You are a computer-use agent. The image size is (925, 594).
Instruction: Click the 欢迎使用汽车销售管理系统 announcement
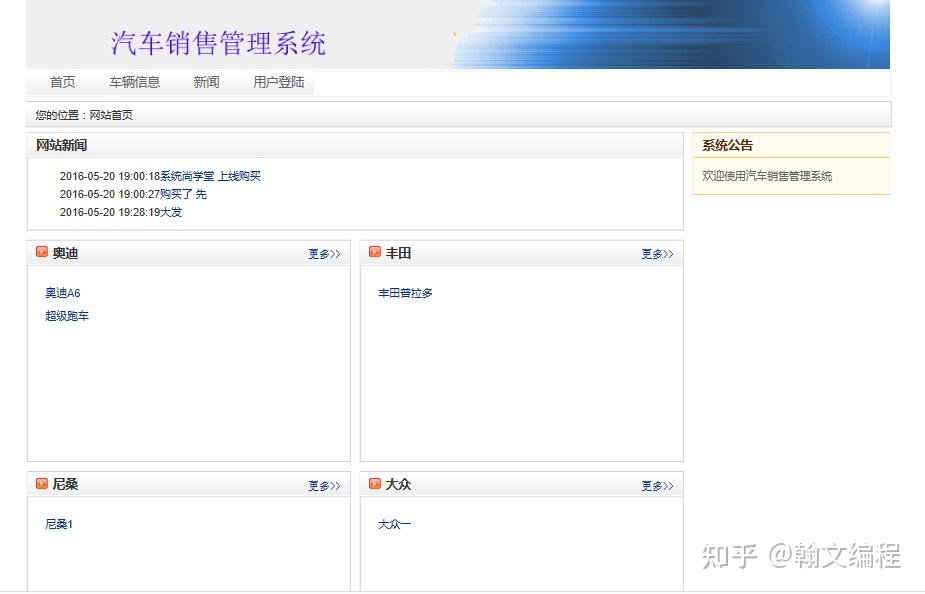[x=768, y=175]
